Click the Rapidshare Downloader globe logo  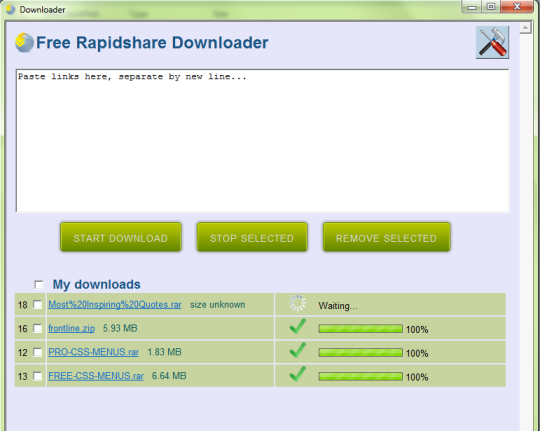point(24,42)
